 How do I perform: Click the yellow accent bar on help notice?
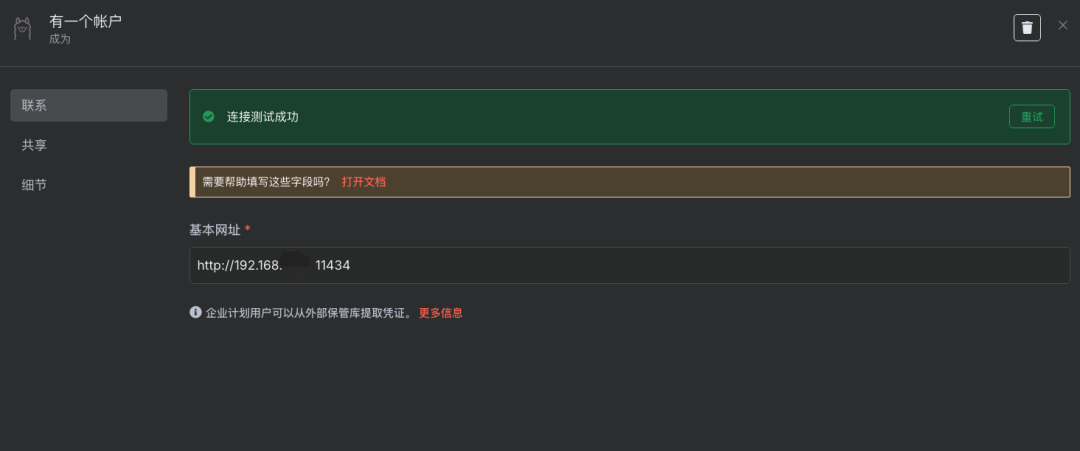tap(192, 182)
